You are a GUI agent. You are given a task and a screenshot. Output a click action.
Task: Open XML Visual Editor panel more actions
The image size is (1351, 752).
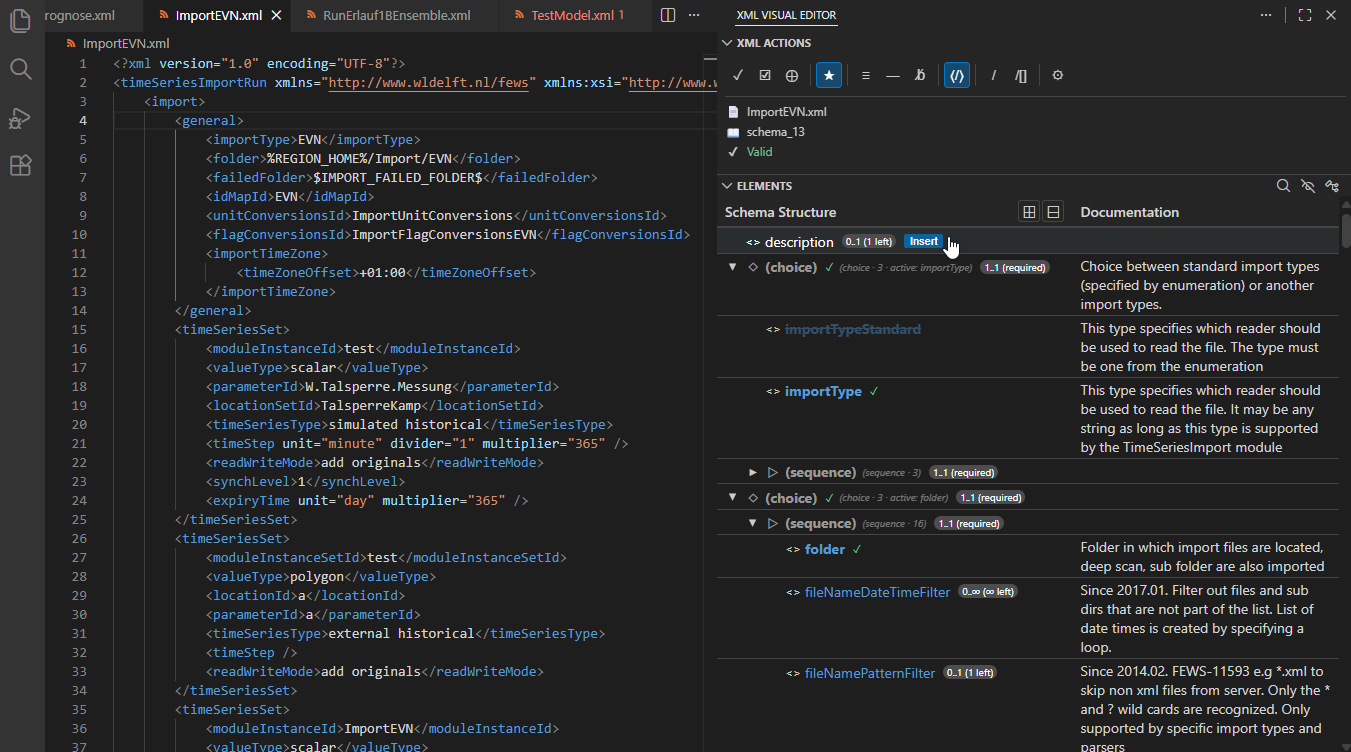(x=1267, y=15)
